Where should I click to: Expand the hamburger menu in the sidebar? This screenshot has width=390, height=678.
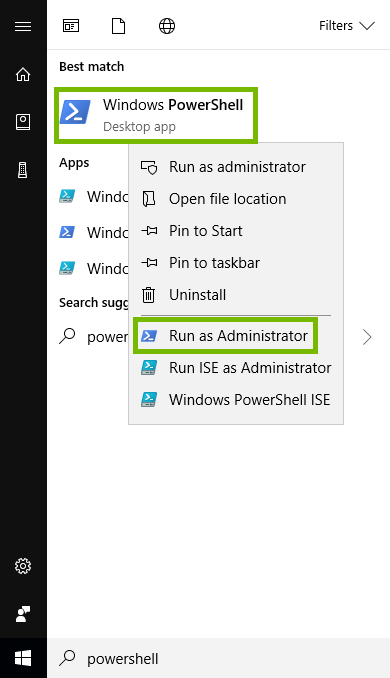pos(23,26)
